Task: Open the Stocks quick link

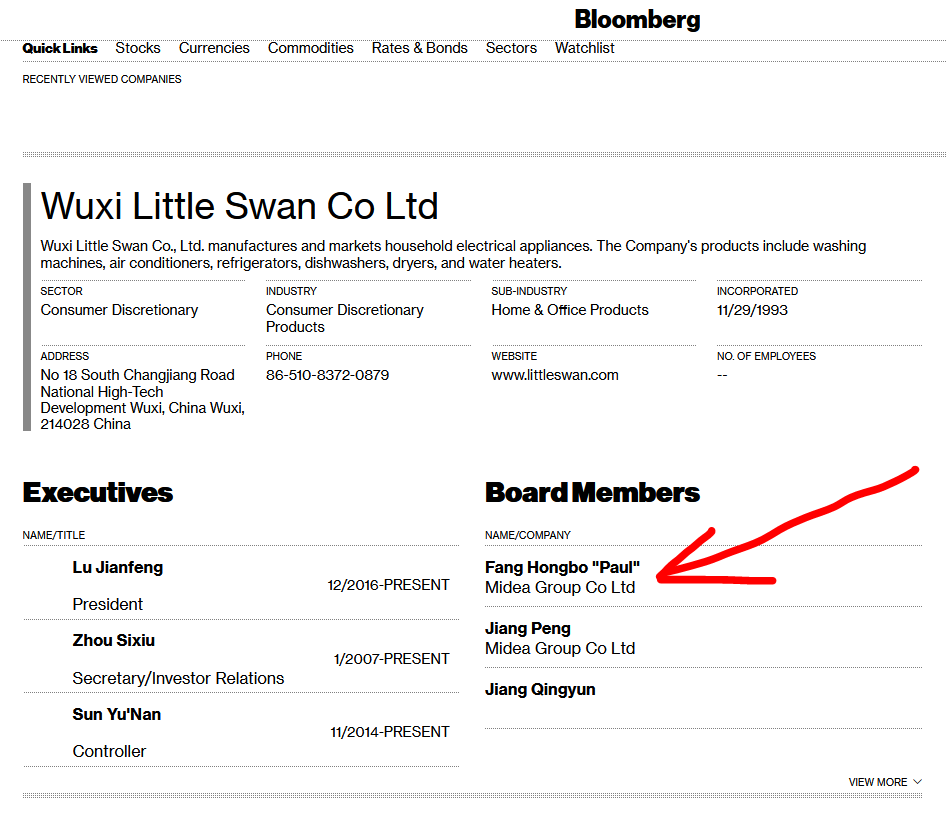Action: click(138, 48)
